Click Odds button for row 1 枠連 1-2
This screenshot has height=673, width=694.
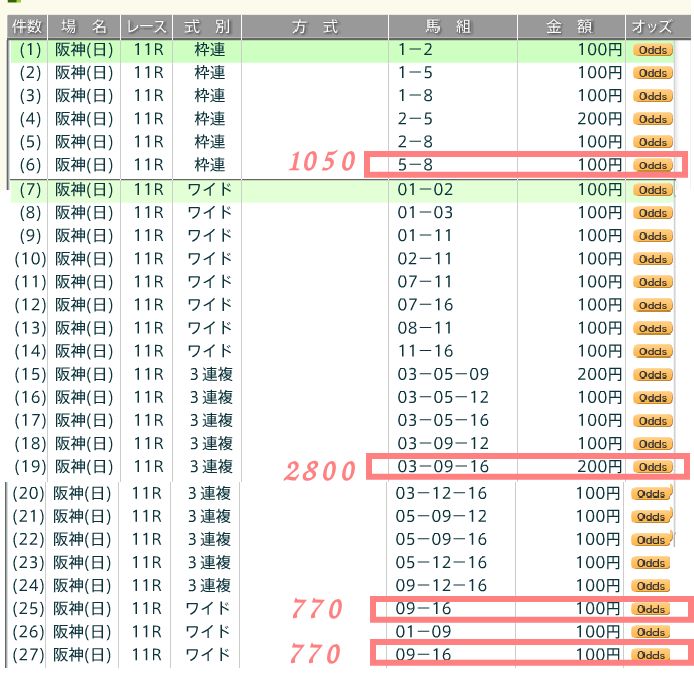click(x=652, y=50)
